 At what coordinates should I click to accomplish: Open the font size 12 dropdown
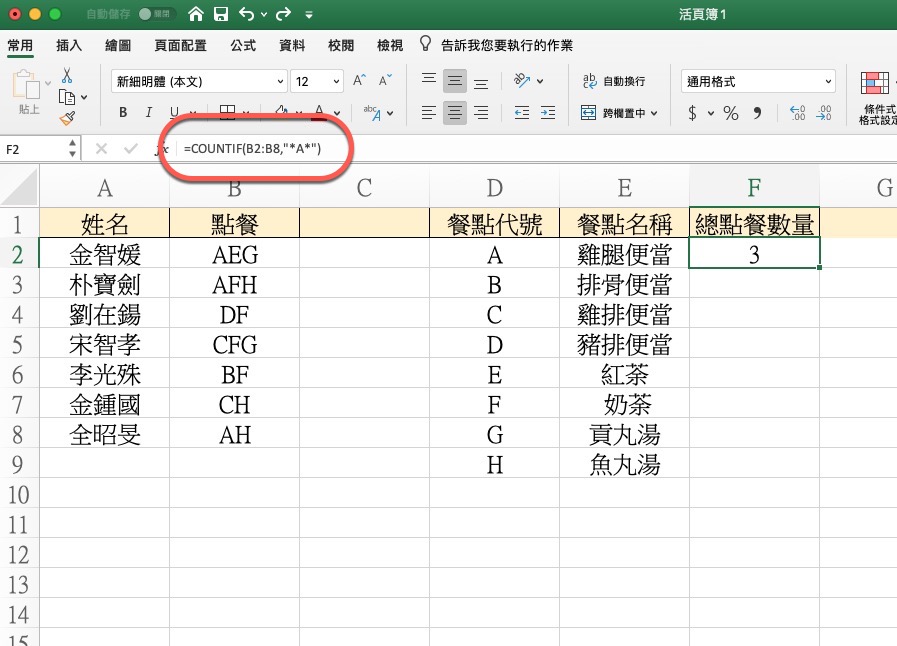318,81
